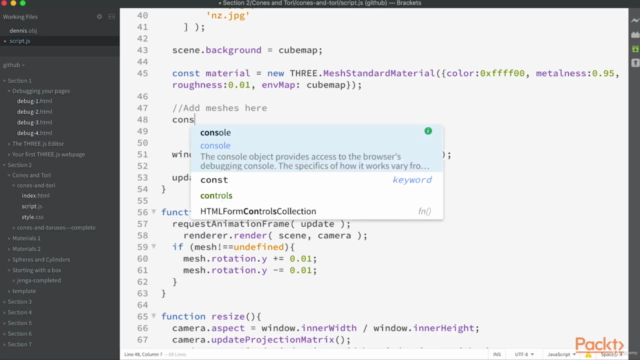Viewport: 640px width, 360px height.
Task: Open the UTF-8 encoding dropdown
Action: point(524,354)
